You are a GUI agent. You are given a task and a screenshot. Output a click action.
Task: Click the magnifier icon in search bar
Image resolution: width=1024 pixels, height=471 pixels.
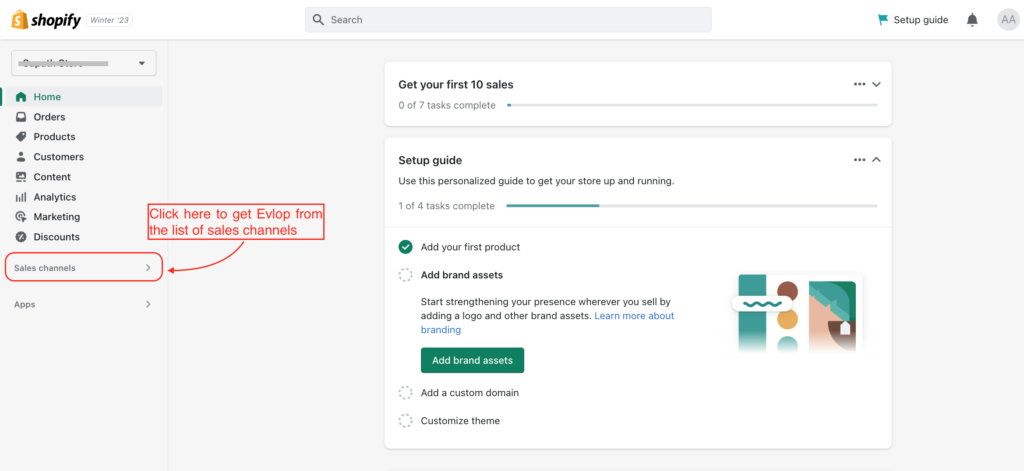pos(318,20)
